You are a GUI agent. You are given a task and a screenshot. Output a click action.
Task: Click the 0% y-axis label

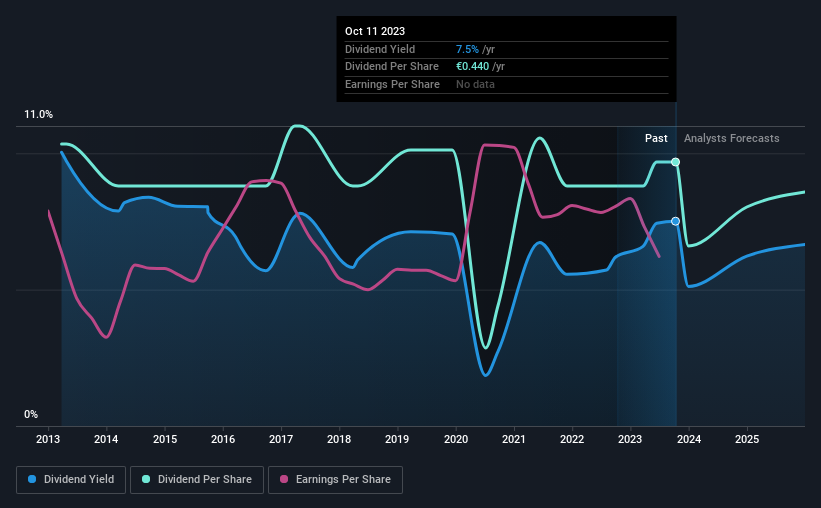point(31,414)
